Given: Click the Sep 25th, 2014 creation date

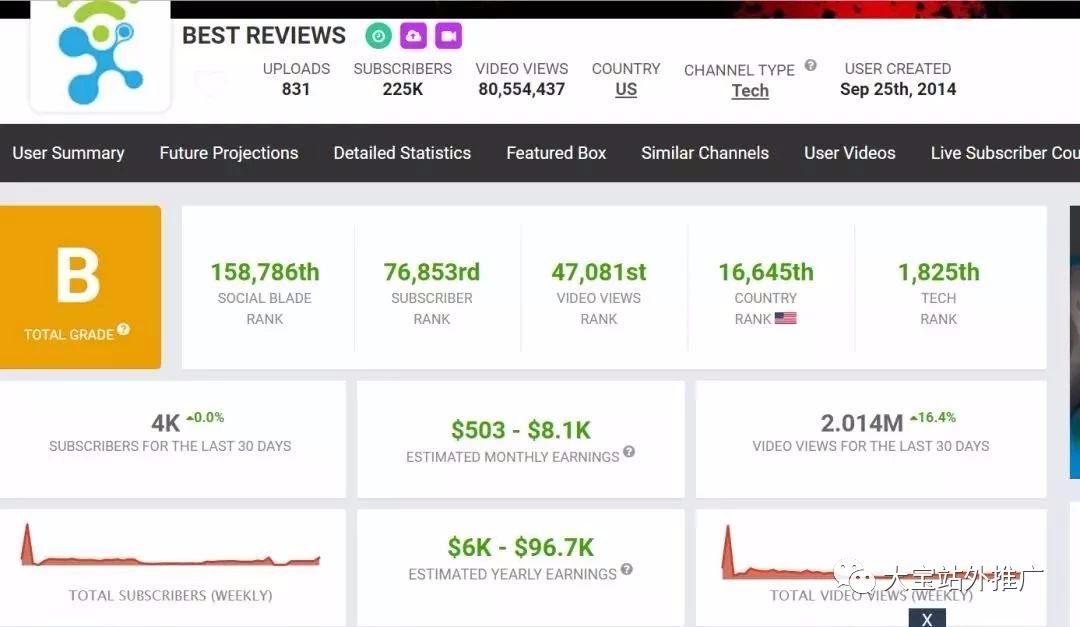Looking at the screenshot, I should [897, 90].
